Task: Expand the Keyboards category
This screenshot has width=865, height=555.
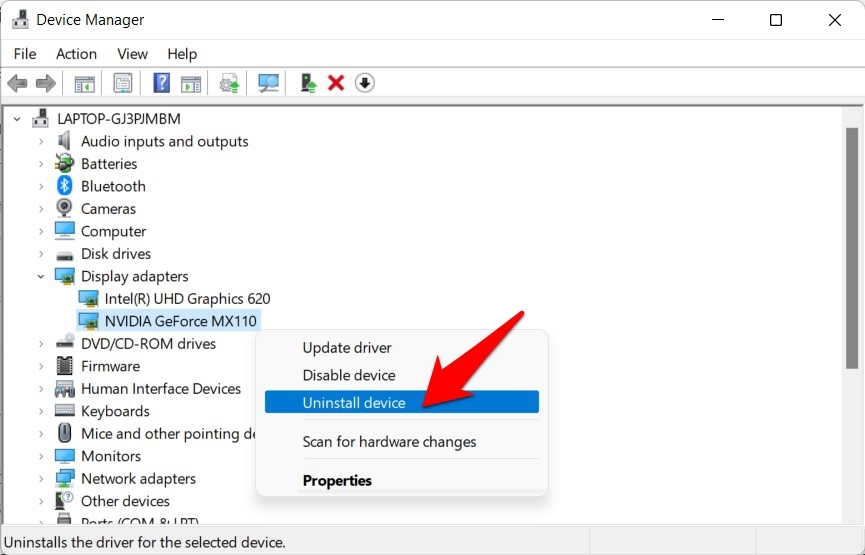Action: point(41,411)
